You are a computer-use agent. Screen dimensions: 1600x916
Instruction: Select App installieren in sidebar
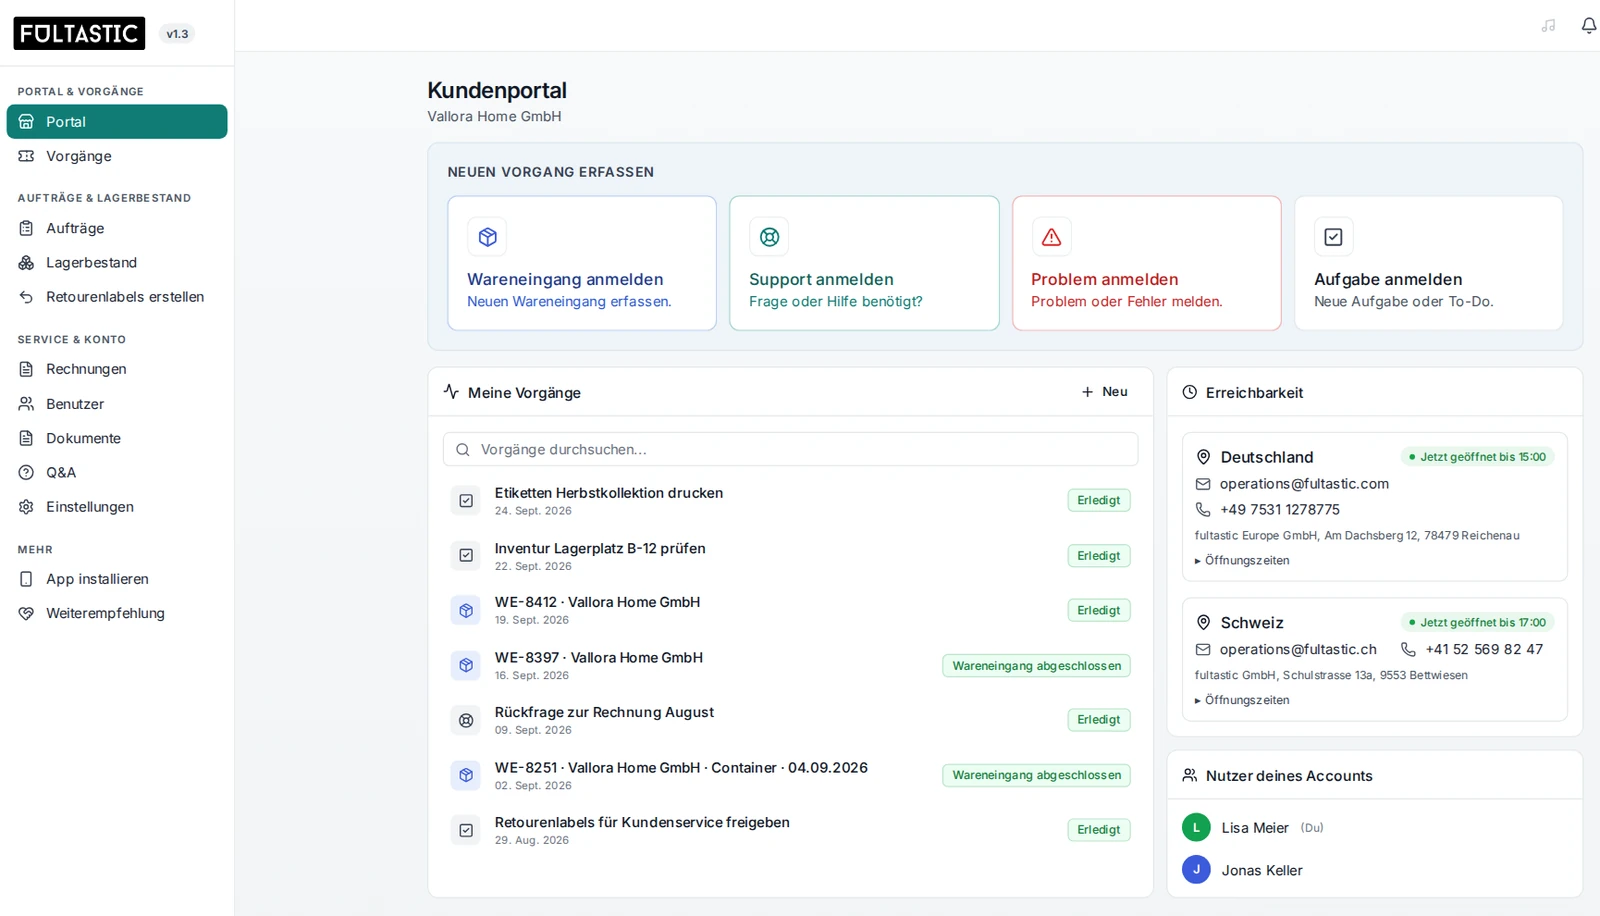tap(117, 579)
